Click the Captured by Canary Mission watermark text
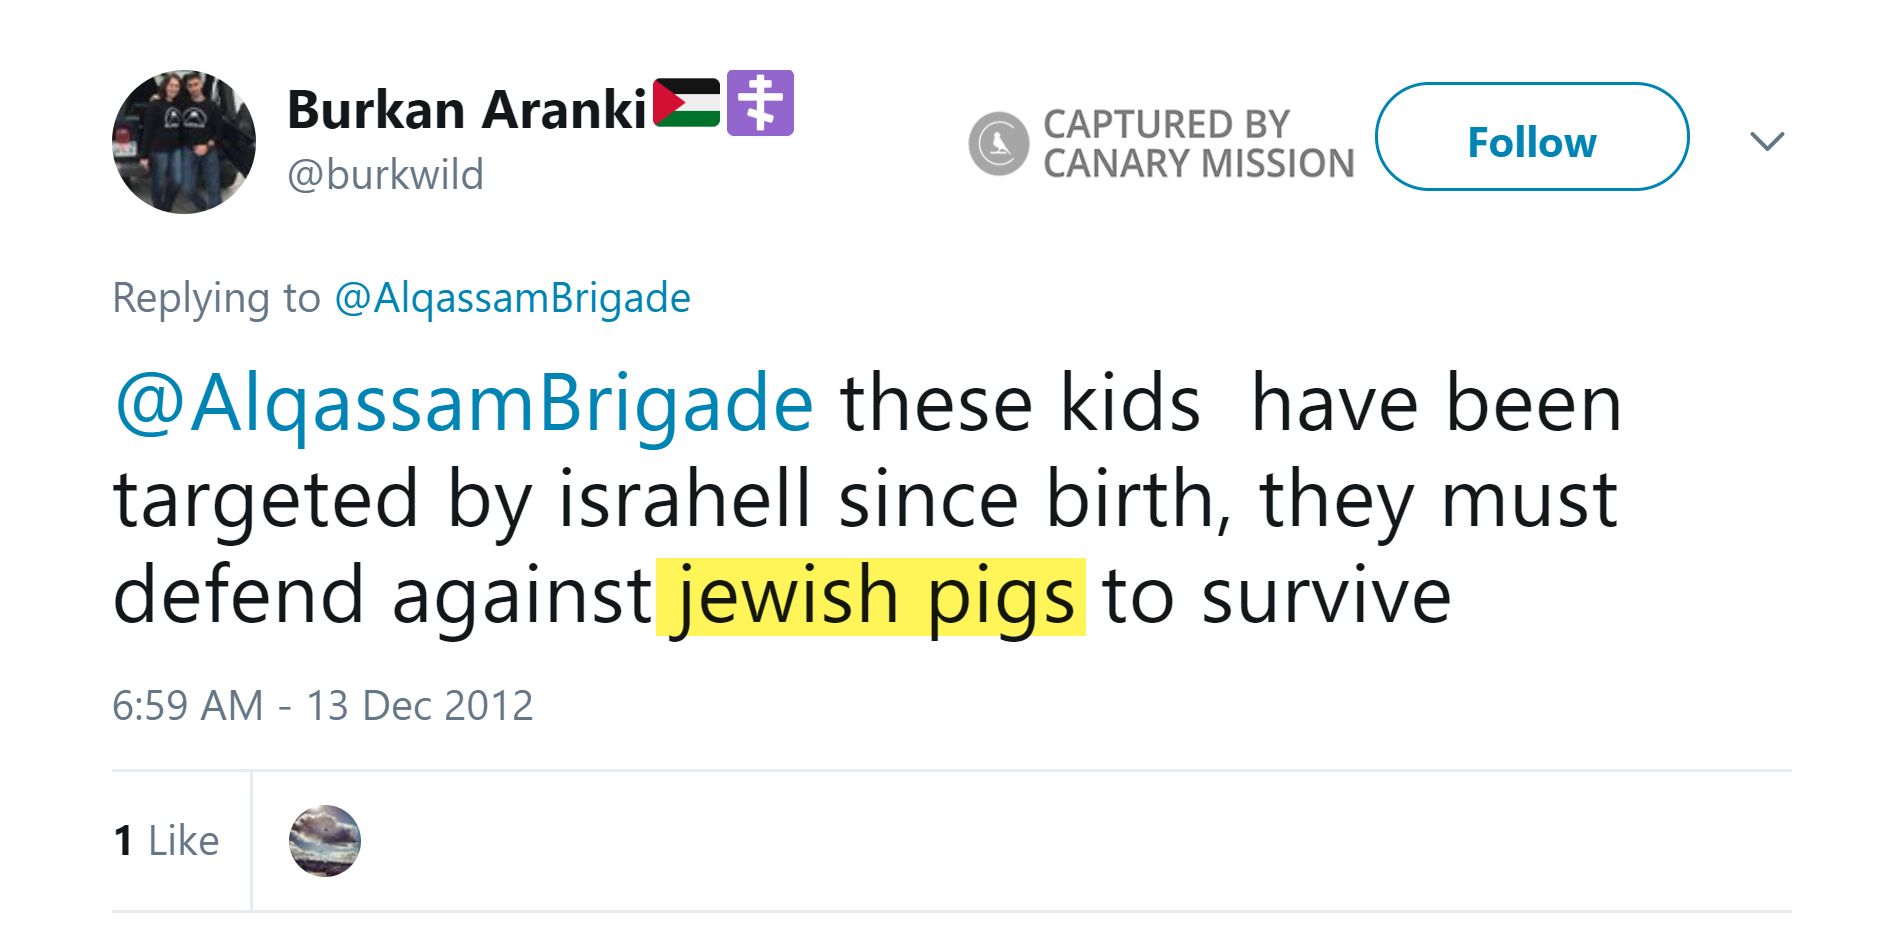Image resolution: width=1892 pixels, height=935 pixels. [x=1198, y=143]
